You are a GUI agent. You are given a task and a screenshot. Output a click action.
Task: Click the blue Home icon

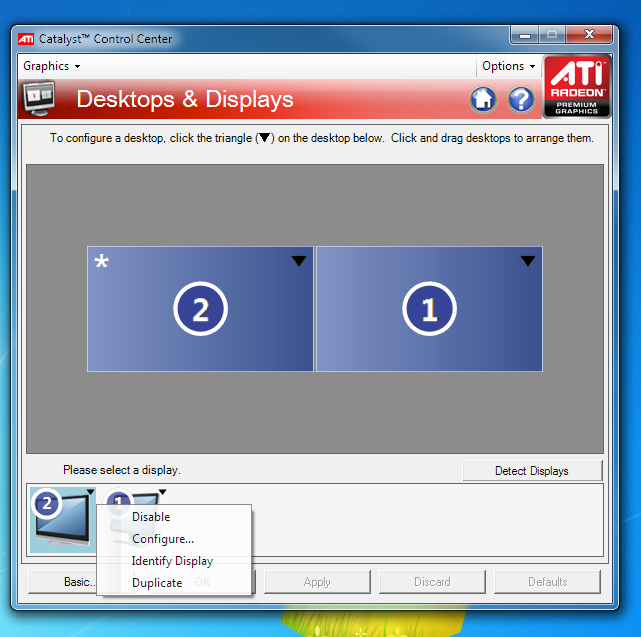point(483,99)
